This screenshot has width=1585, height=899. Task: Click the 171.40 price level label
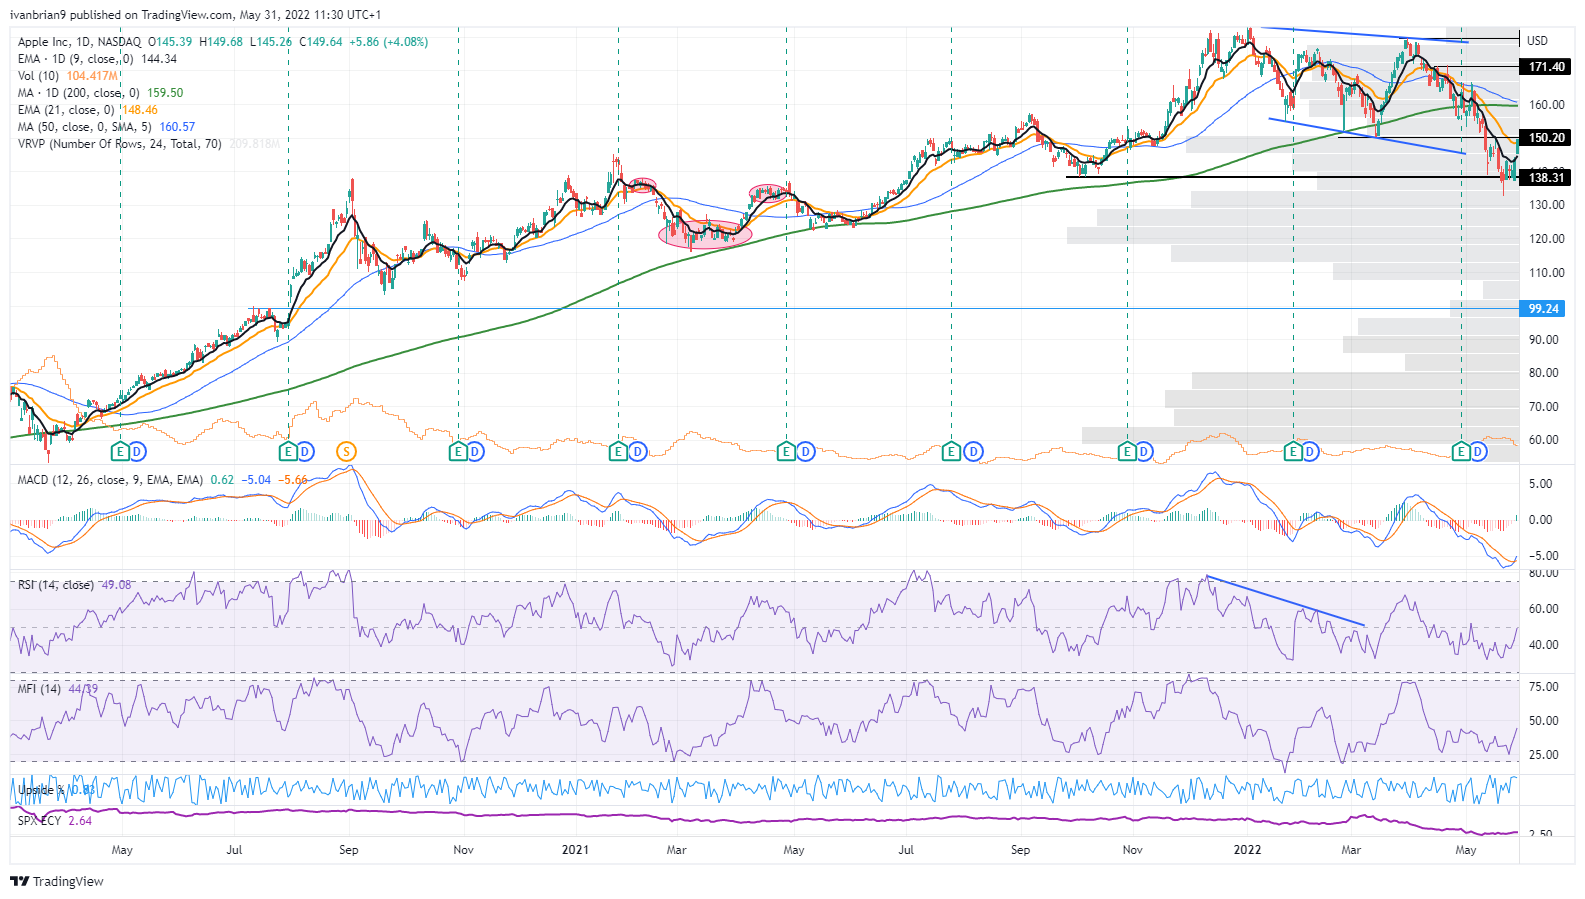[1546, 67]
